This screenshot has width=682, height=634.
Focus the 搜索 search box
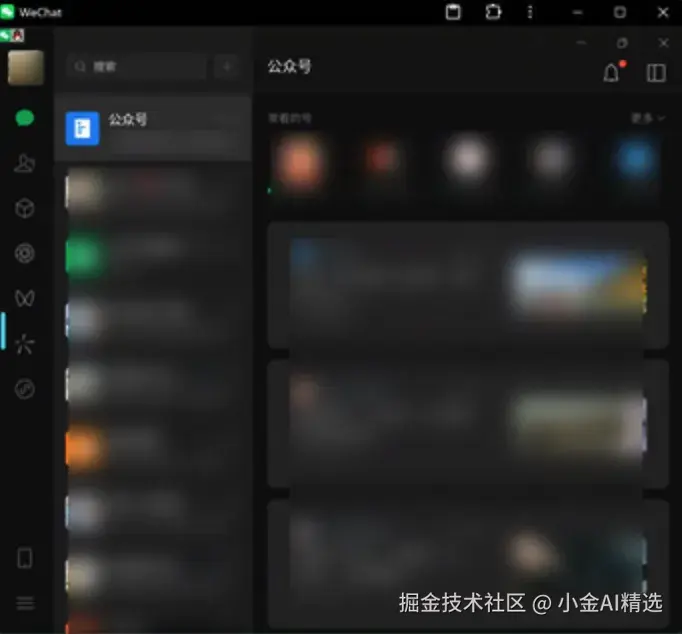tap(137, 67)
